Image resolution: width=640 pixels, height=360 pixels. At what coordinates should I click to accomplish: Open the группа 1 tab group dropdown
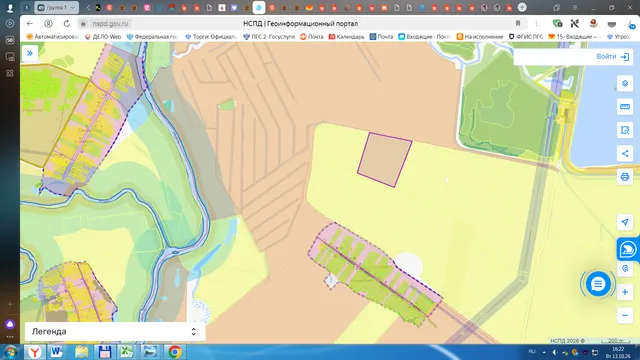[x=57, y=7]
